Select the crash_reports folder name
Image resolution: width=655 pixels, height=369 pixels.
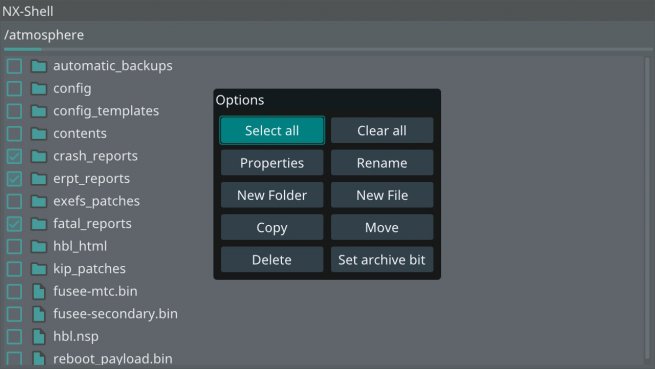tap(95, 156)
